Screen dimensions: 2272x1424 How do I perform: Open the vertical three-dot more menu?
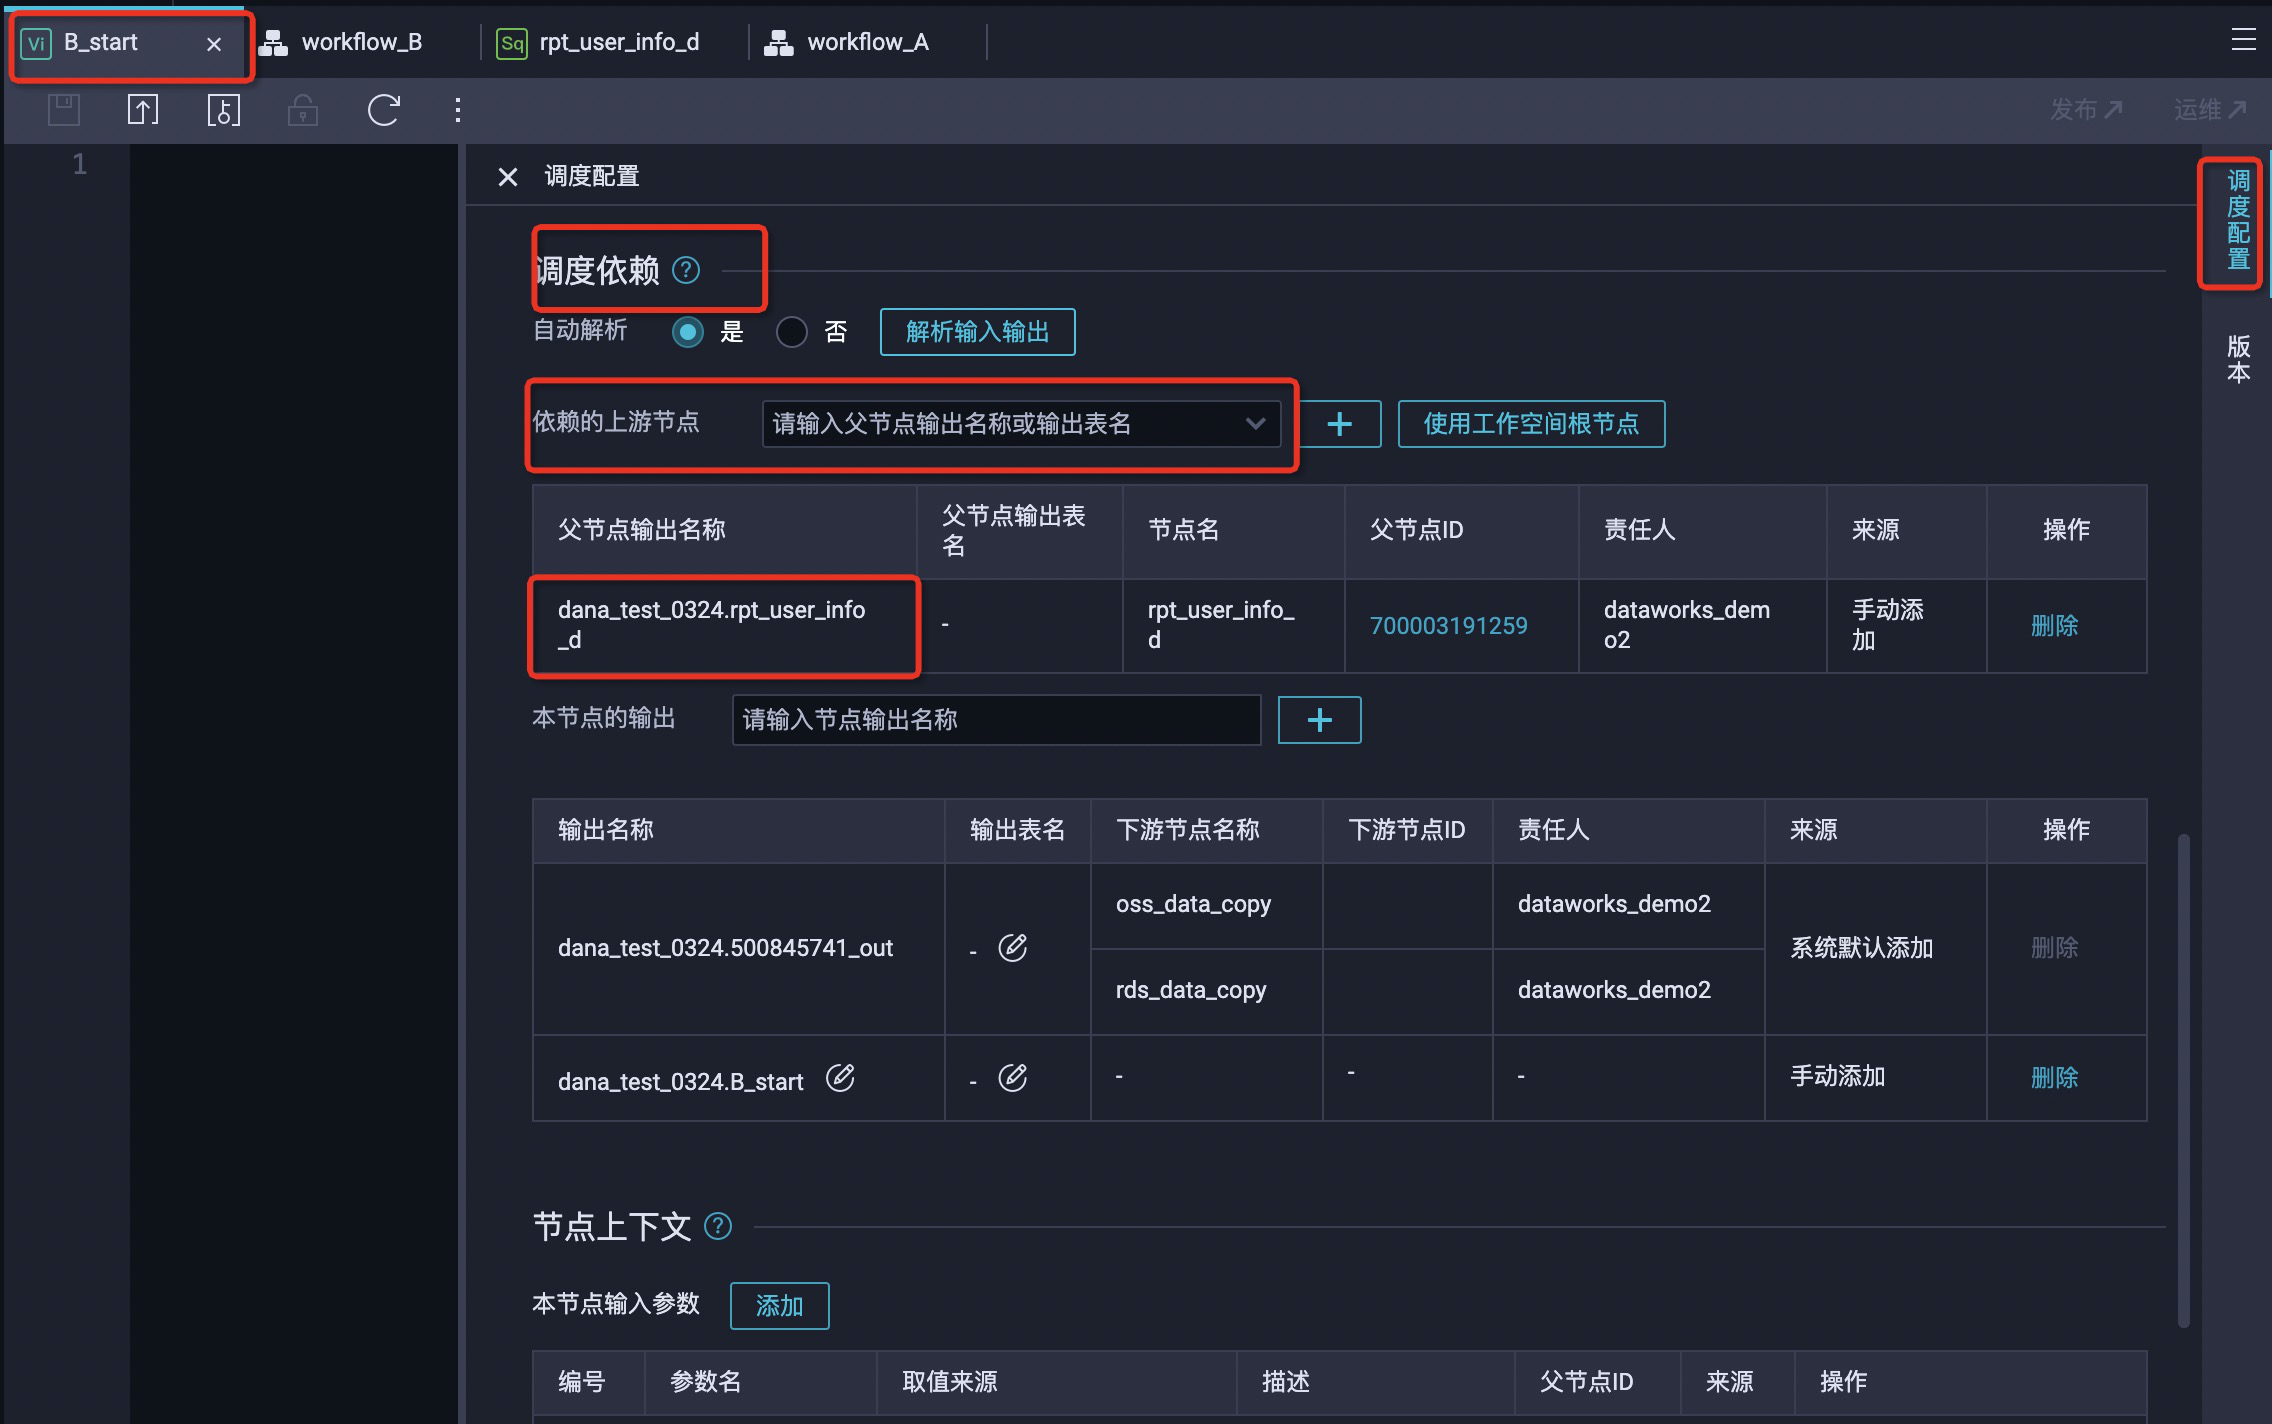click(x=458, y=110)
